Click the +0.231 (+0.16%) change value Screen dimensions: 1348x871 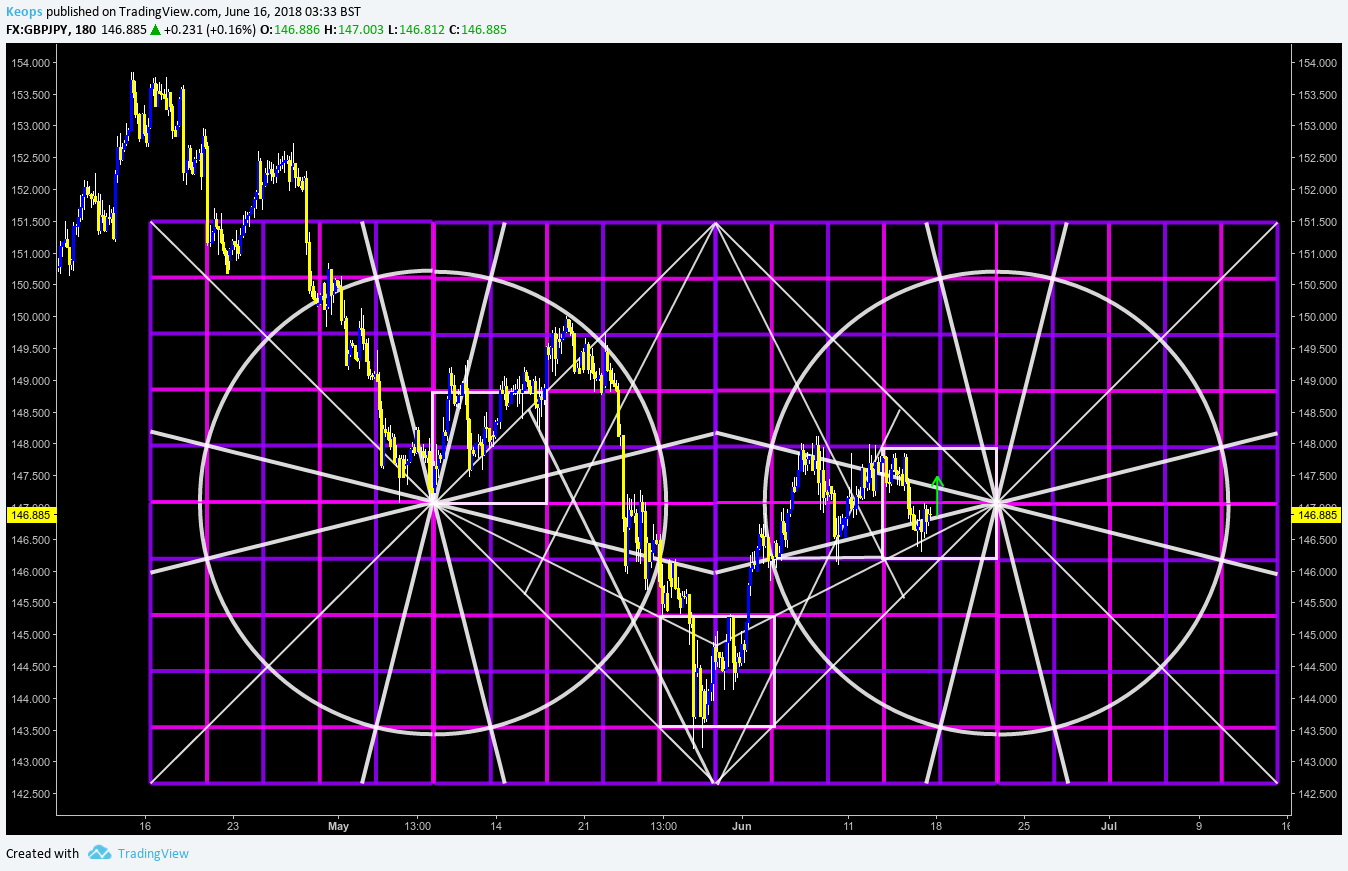click(x=210, y=30)
